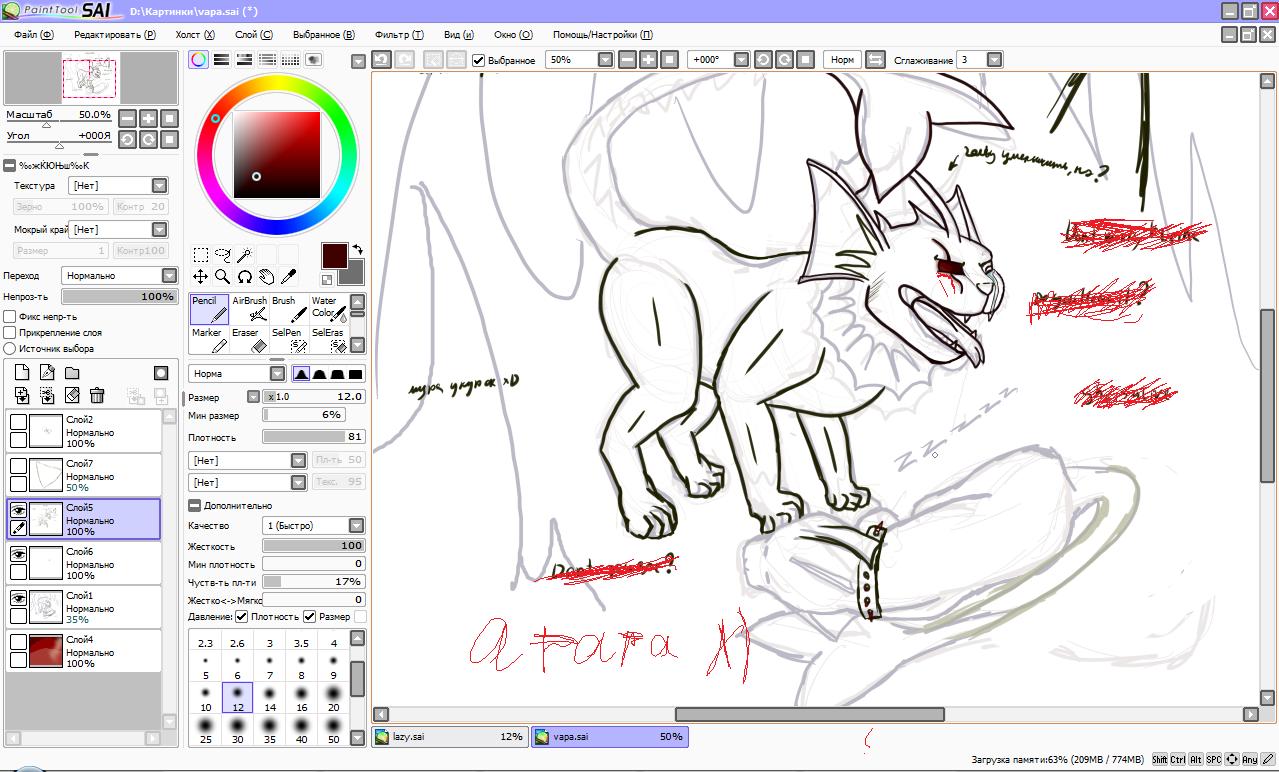Viewport: 1279px width, 772px height.
Task: Uncheck the Выбранное checkbox
Action: coord(479,60)
